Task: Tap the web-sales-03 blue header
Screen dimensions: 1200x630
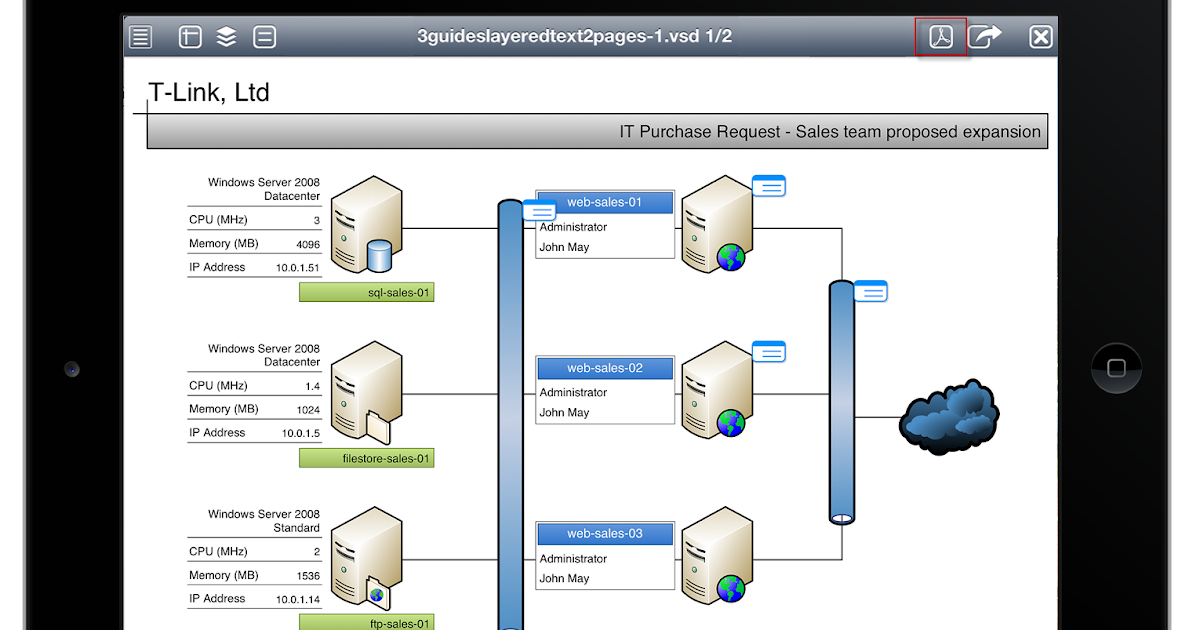Action: [x=605, y=534]
